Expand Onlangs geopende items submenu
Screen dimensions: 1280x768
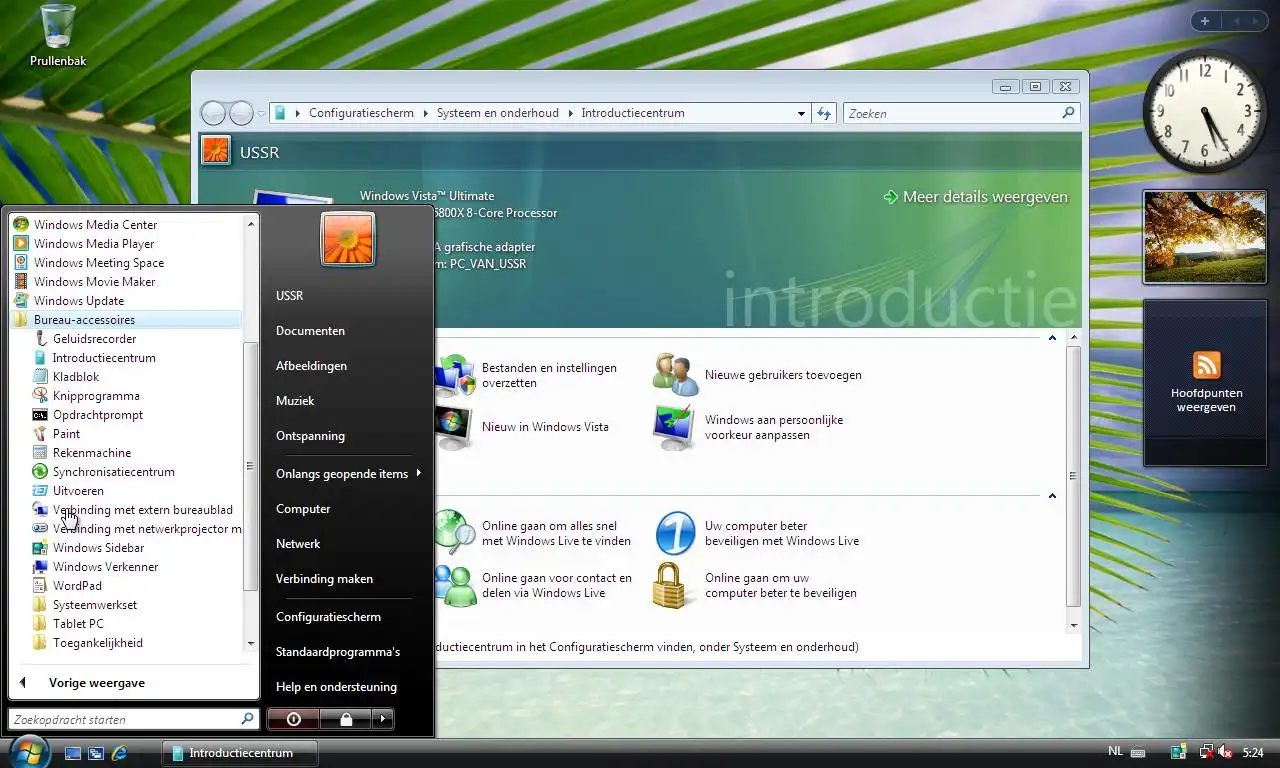[348, 474]
